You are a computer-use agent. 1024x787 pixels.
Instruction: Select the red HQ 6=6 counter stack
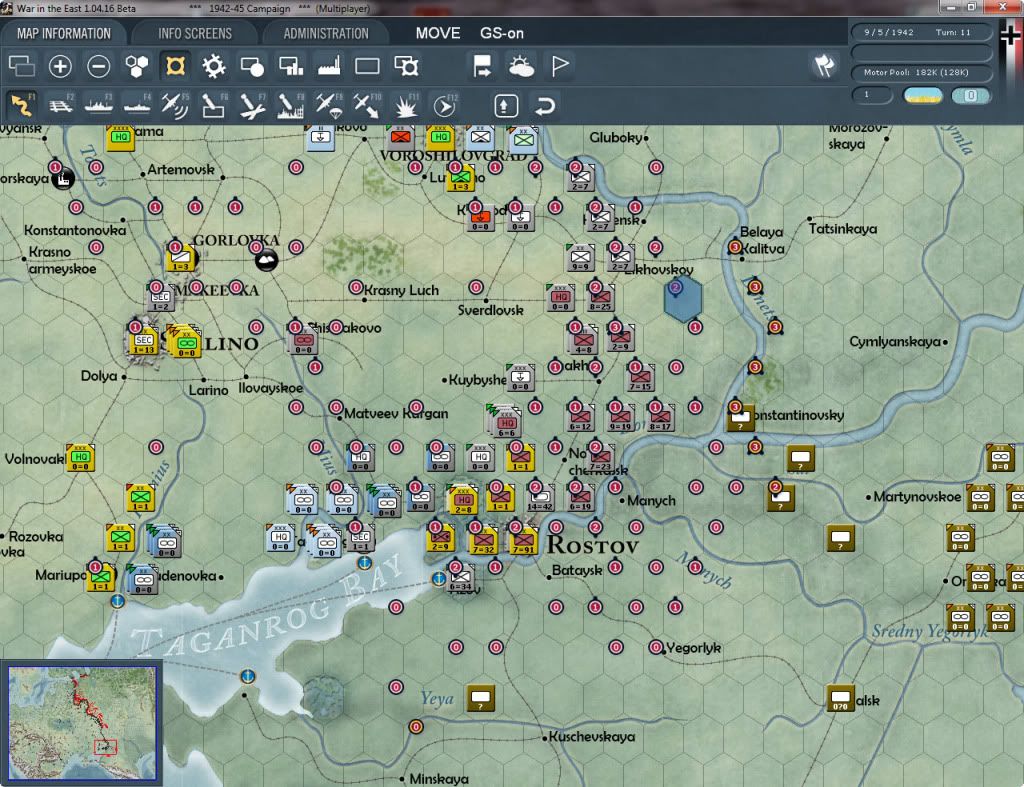click(x=506, y=422)
